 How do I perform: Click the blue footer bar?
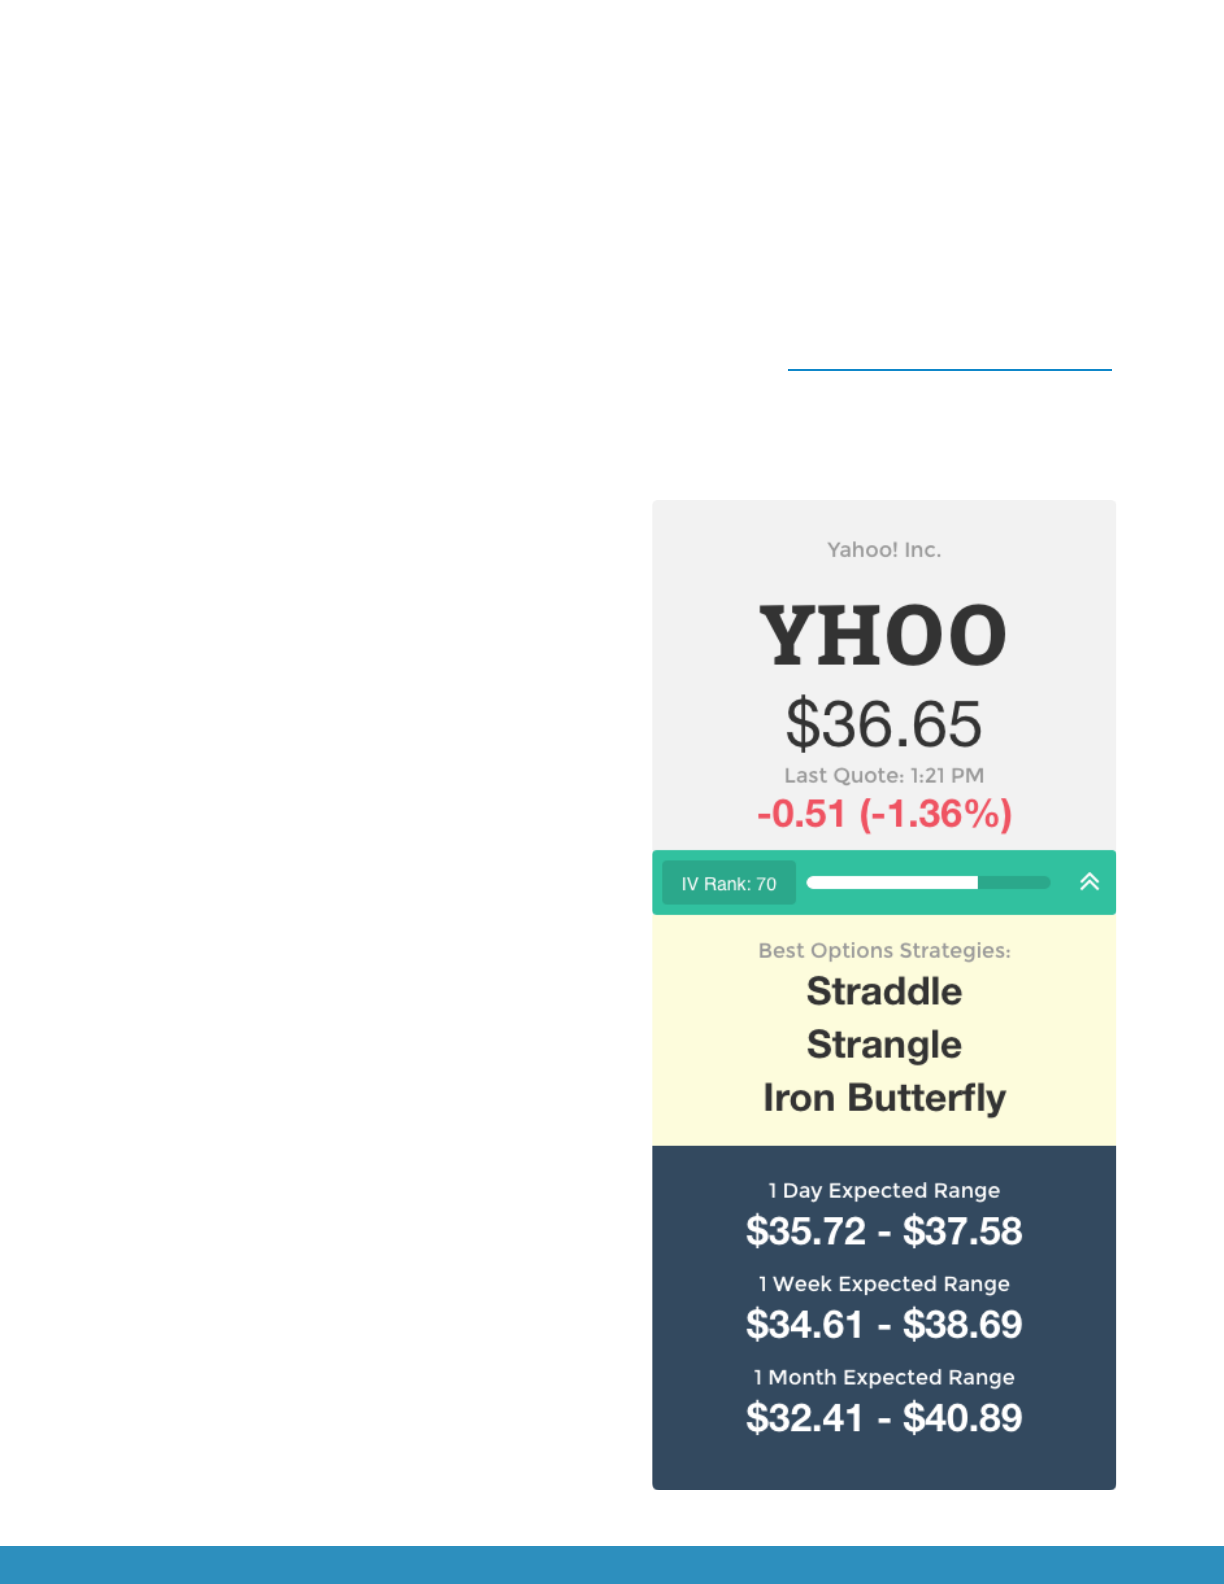coord(612,1565)
